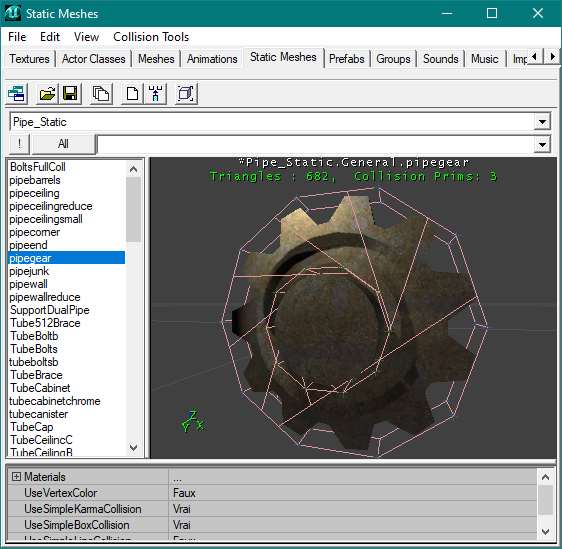Screen dimensions: 562x549
Task: Click the dock/undock browser window icon
Action: 16,94
